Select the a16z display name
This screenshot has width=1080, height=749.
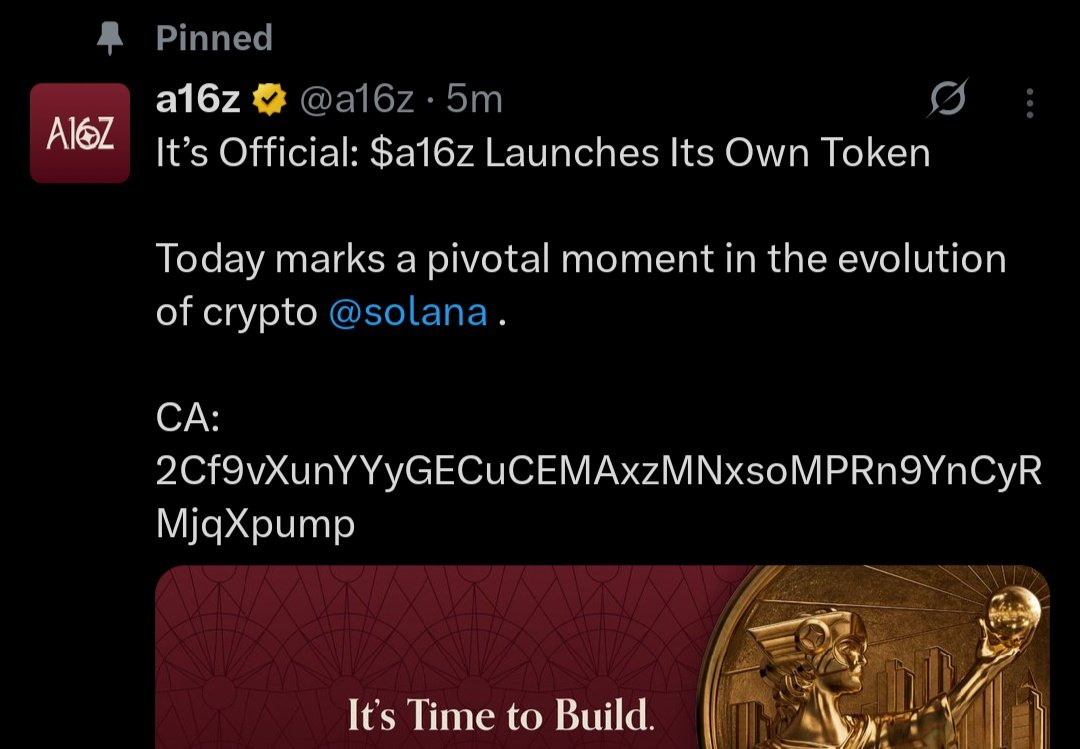pos(195,99)
